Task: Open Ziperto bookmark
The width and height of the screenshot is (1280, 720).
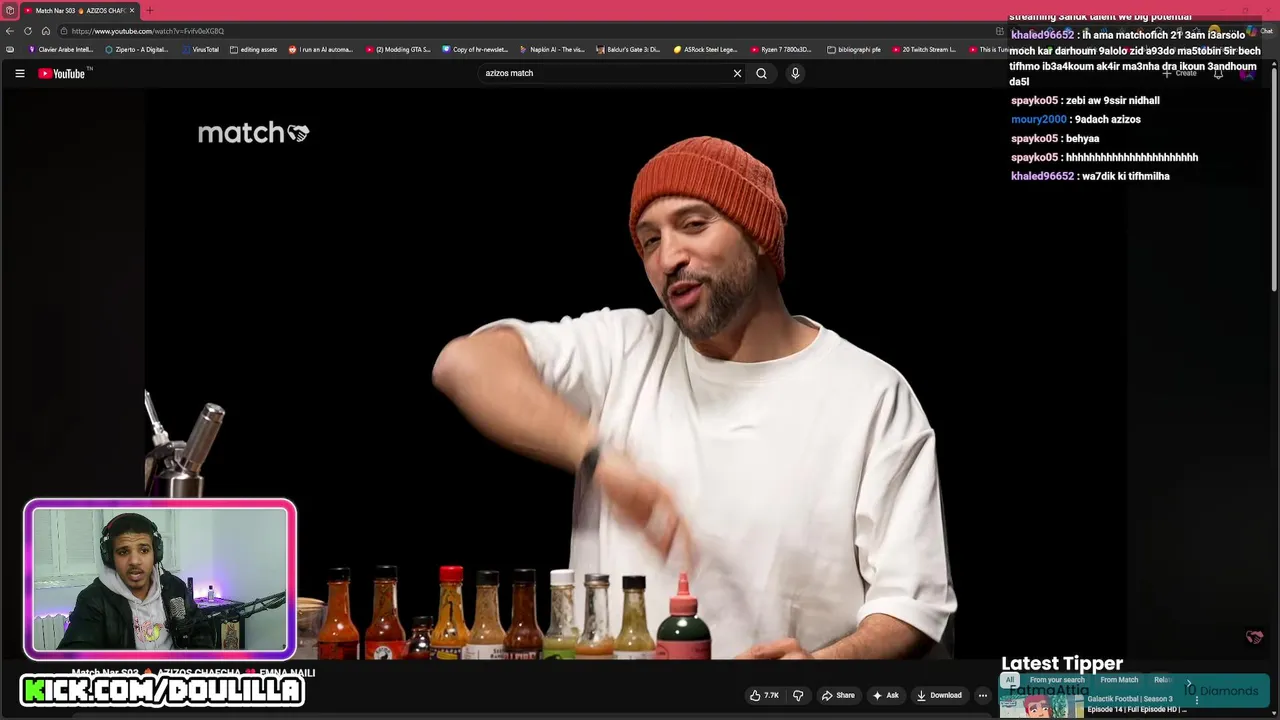Action: click(x=137, y=49)
